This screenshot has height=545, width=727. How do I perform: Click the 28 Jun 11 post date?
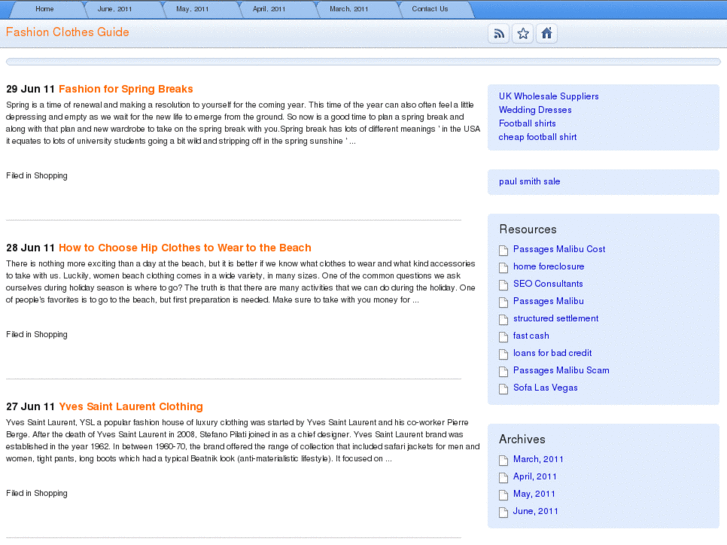tap(30, 248)
